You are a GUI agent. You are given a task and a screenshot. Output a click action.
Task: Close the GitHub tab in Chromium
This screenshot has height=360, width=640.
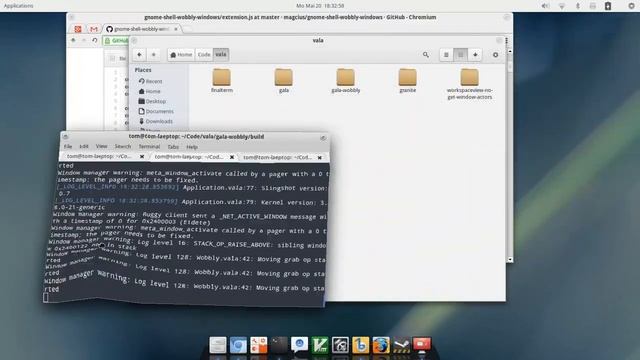click(176, 29)
